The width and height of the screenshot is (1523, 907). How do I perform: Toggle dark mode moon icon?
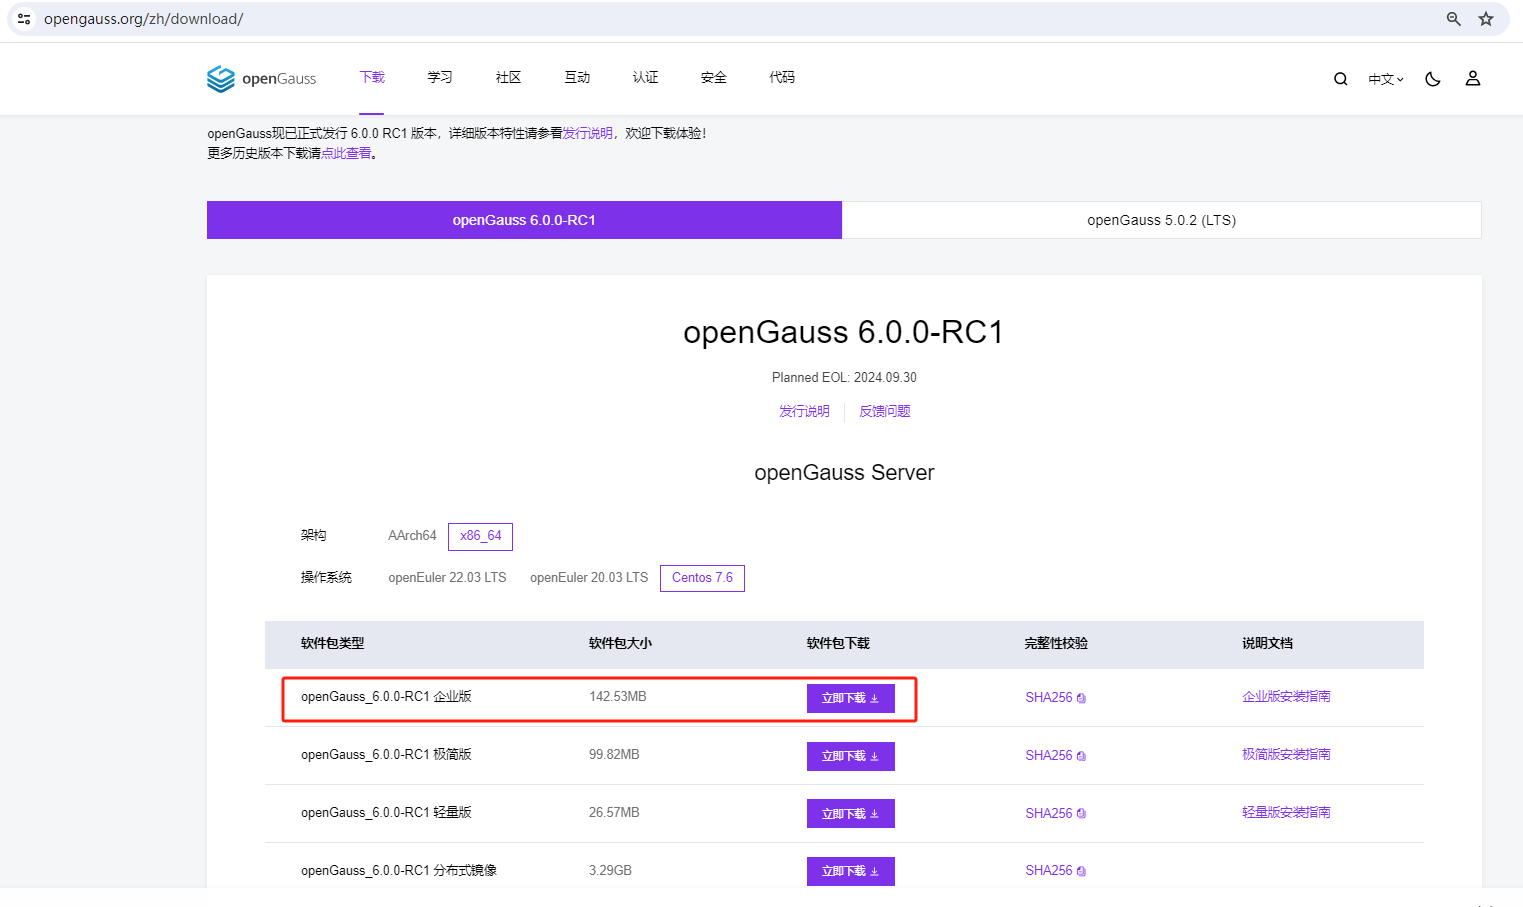(x=1433, y=79)
